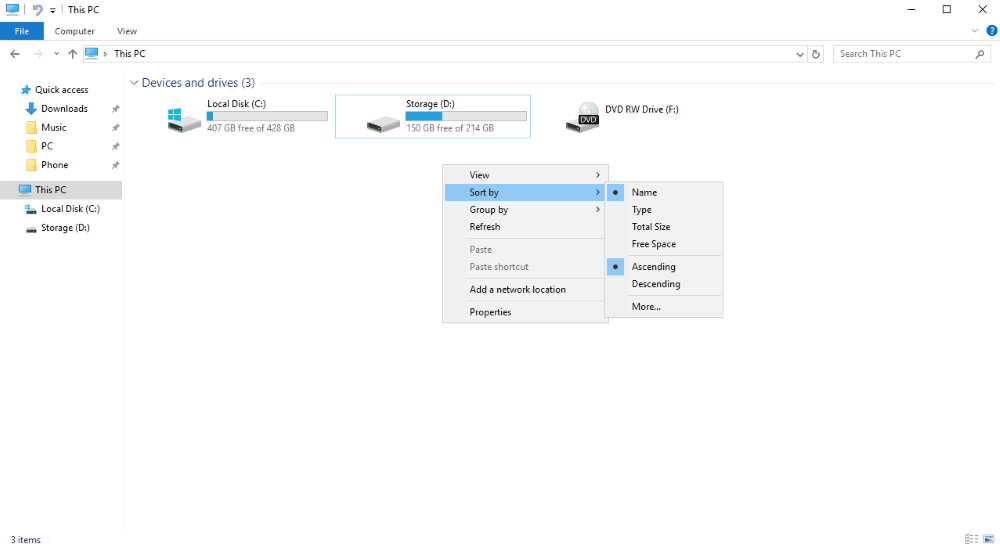Select Local Disk (C:) in navigation pane

(70, 209)
